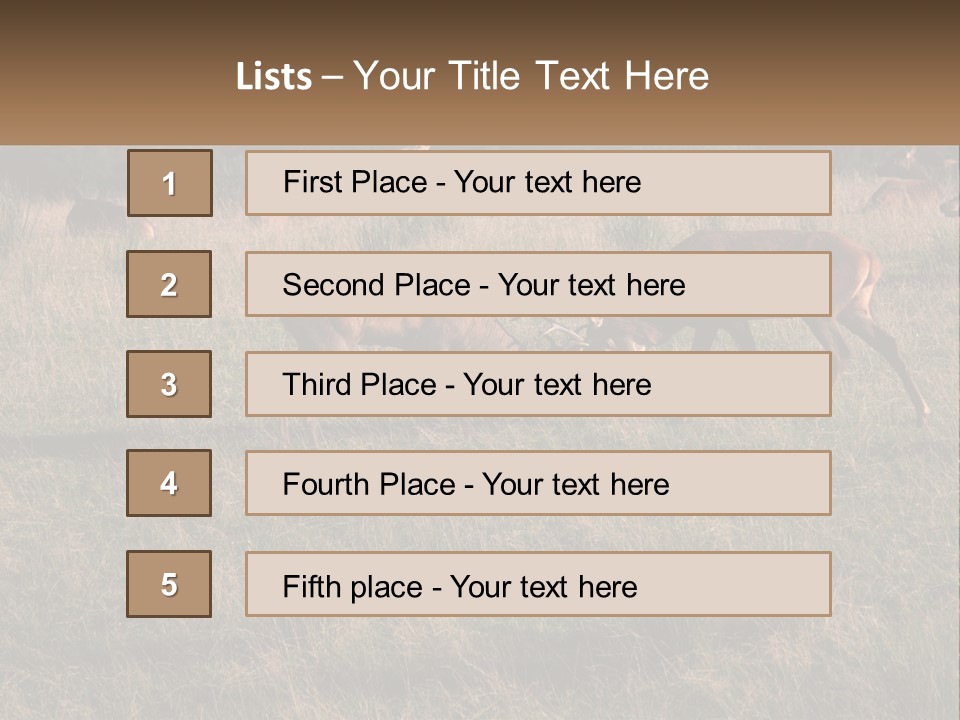Select "Your Title Text Here" in the heading
The image size is (960, 720).
(x=531, y=76)
